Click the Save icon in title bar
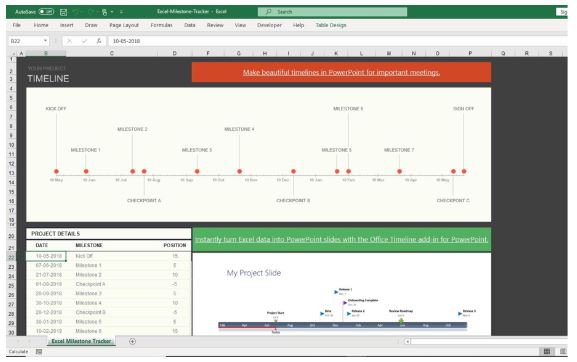 coord(63,12)
